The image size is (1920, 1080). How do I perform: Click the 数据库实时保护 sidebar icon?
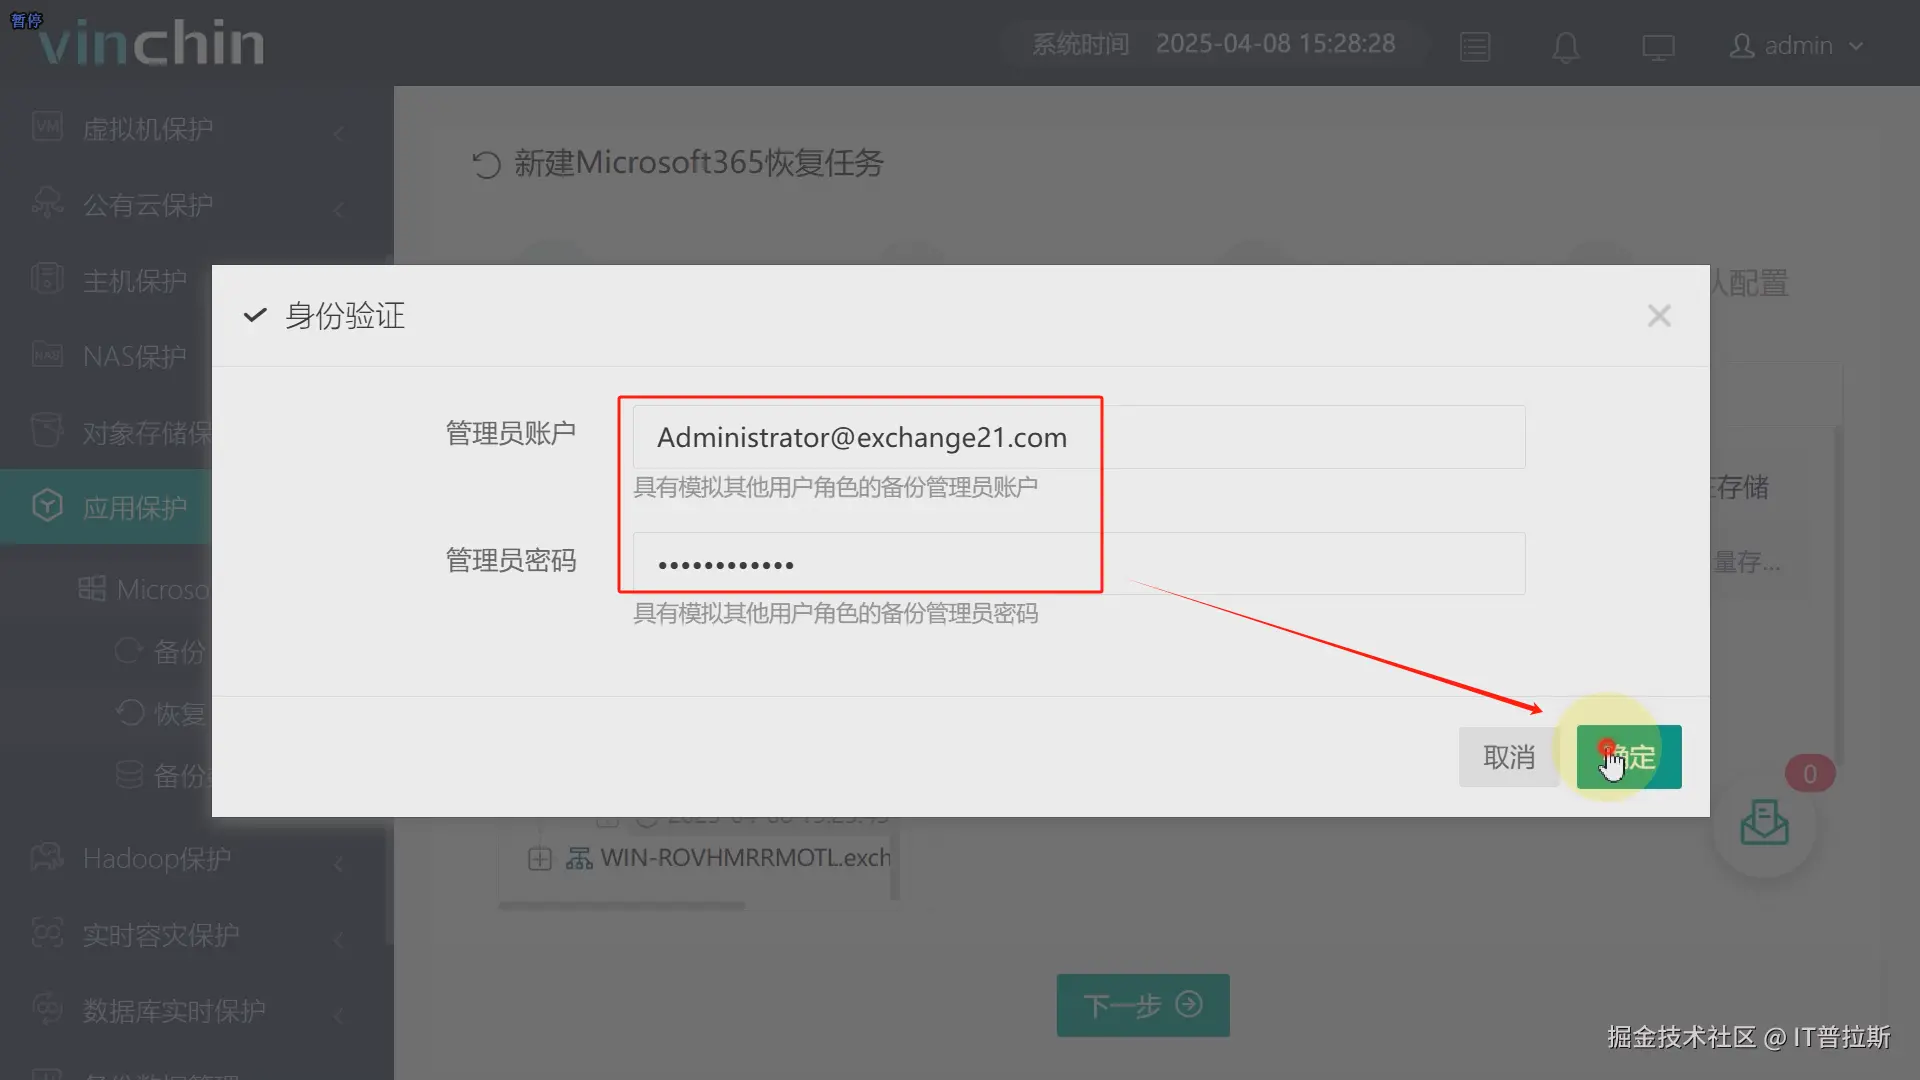(47, 1009)
